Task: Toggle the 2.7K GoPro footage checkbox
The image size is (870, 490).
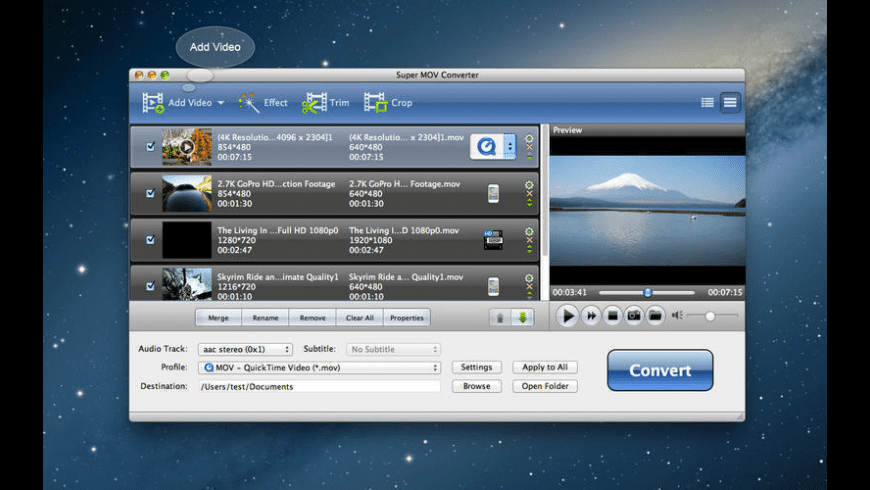Action: pos(151,193)
